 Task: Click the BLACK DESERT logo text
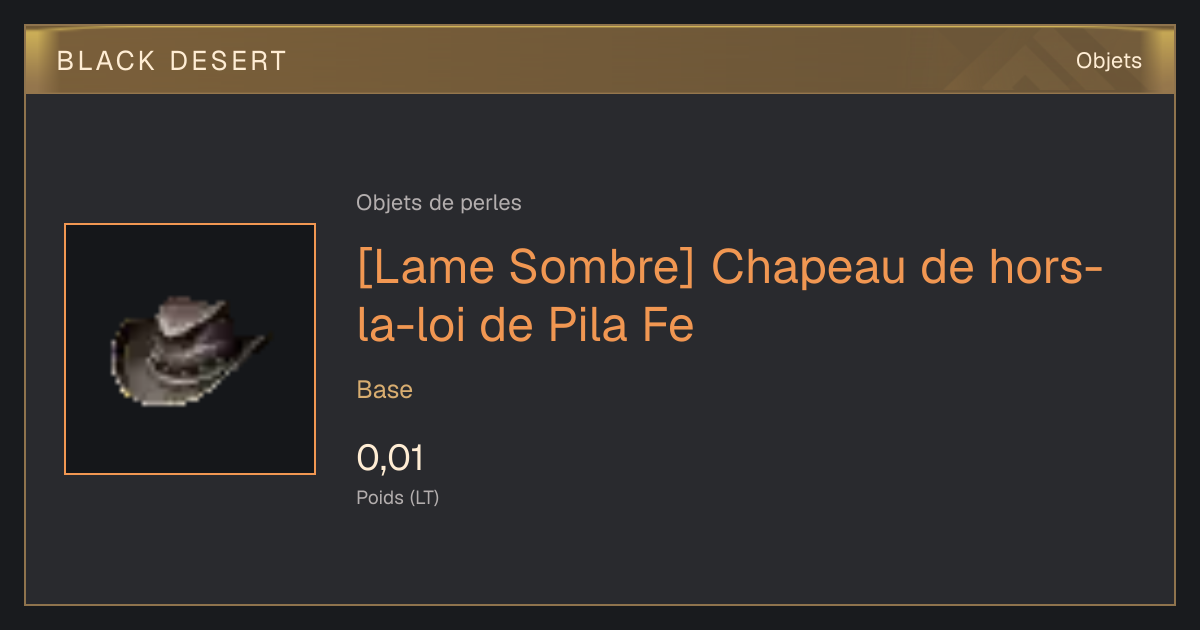(172, 61)
